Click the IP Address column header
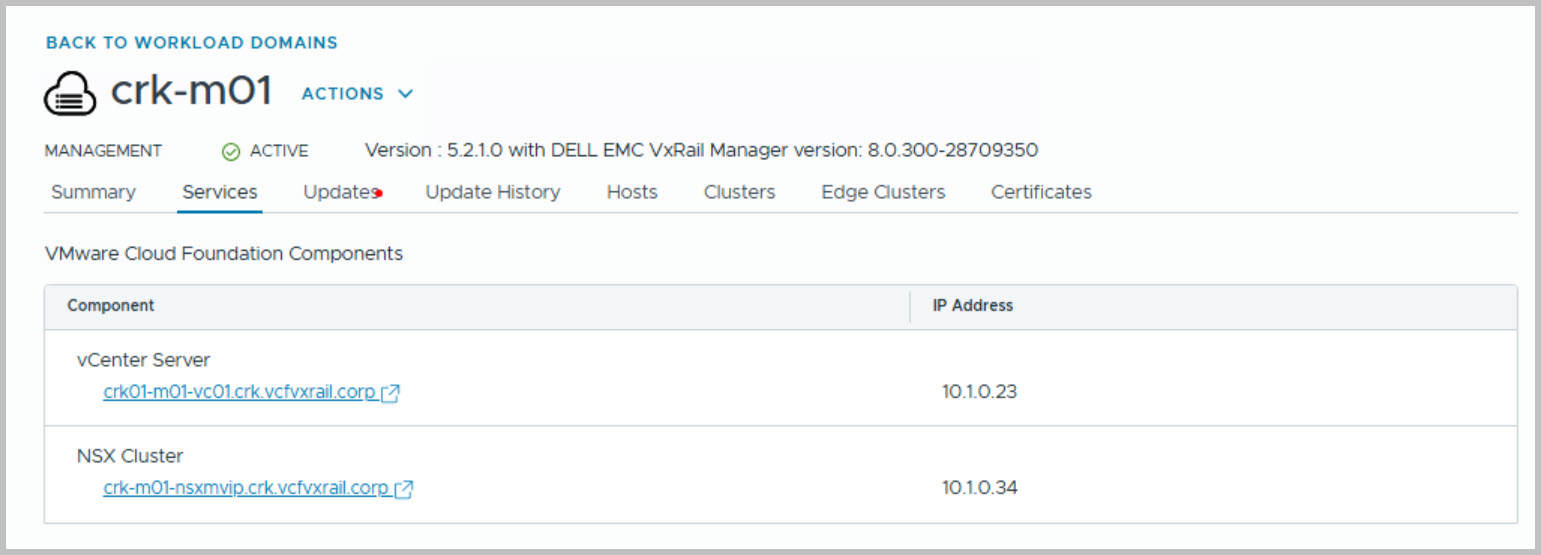The image size is (1541, 555). [x=973, y=306]
